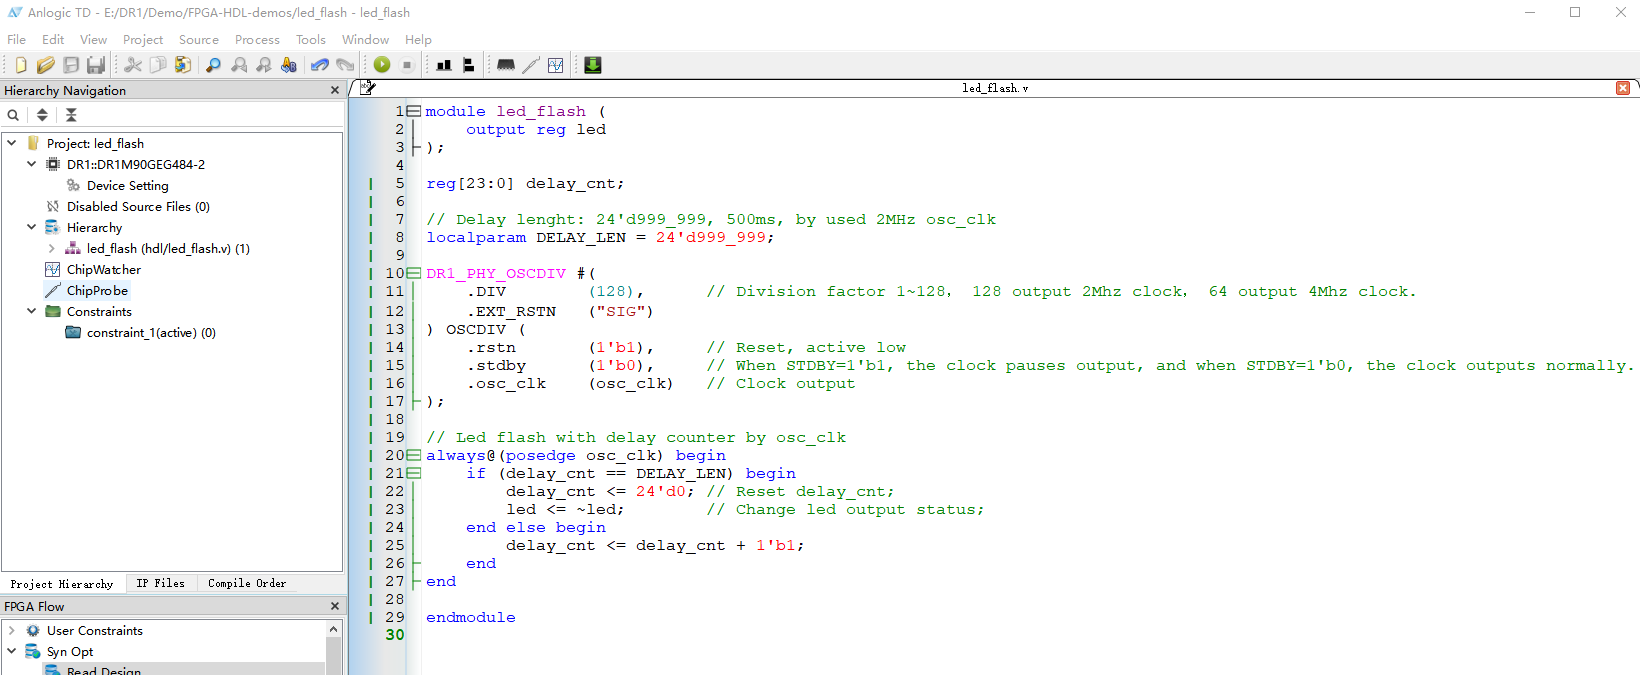1640x675 pixels.
Task: Open the View menu
Action: [94, 39]
